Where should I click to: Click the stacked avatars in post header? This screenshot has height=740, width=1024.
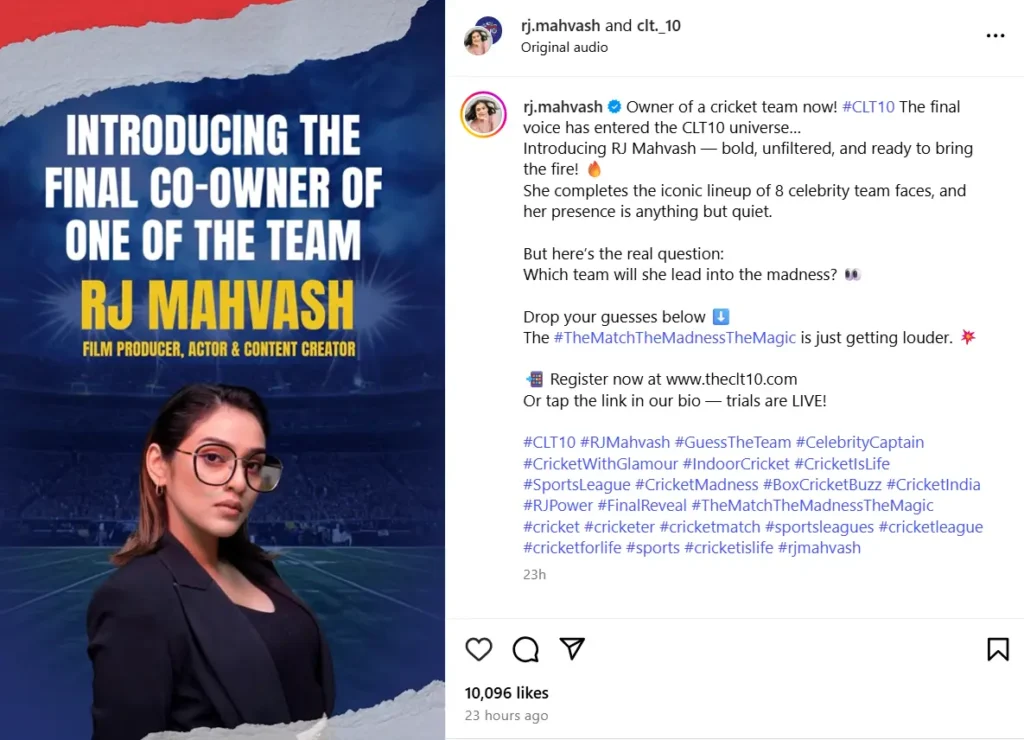(x=483, y=36)
